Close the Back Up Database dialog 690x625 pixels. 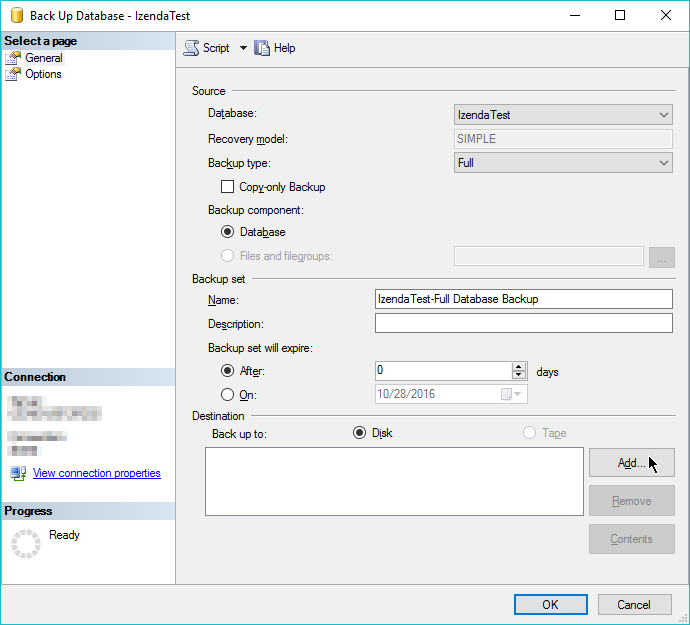click(666, 15)
